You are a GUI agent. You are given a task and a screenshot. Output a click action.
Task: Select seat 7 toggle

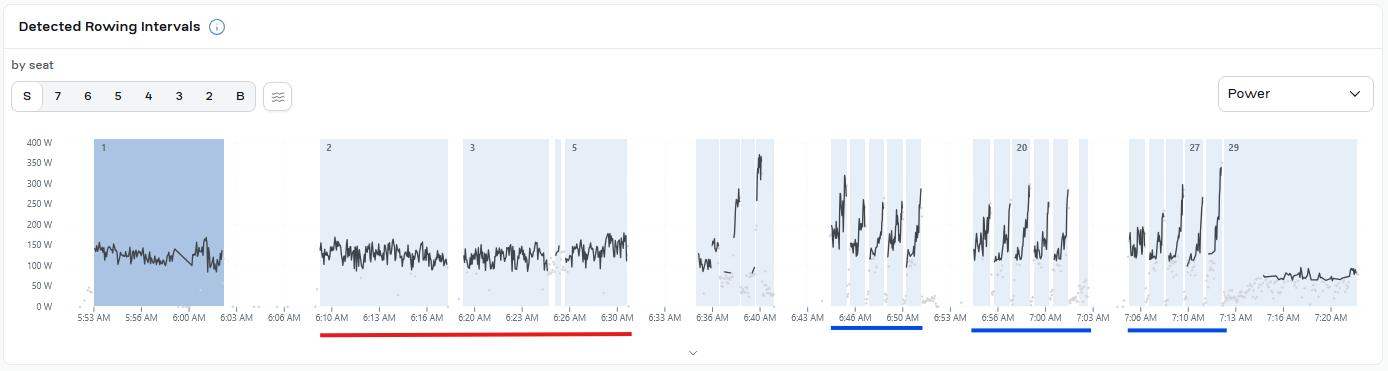tap(58, 97)
